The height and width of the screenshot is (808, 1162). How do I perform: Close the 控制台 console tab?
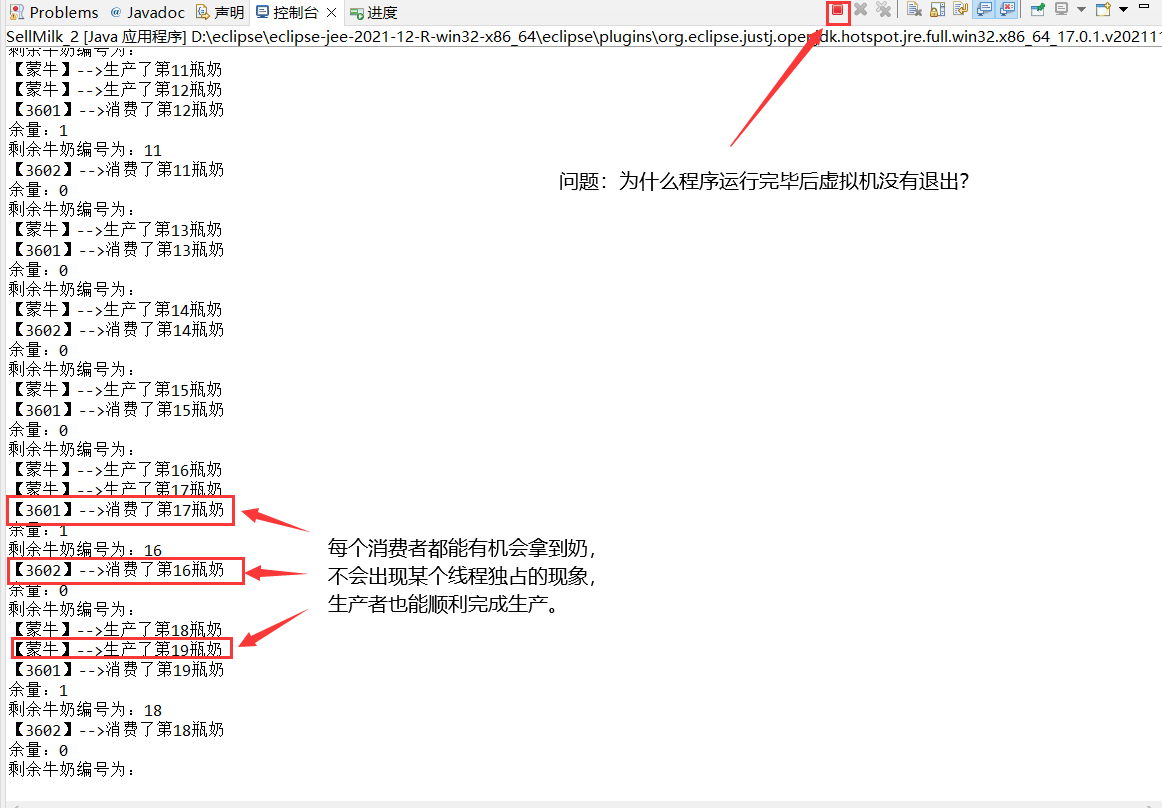coord(332,13)
